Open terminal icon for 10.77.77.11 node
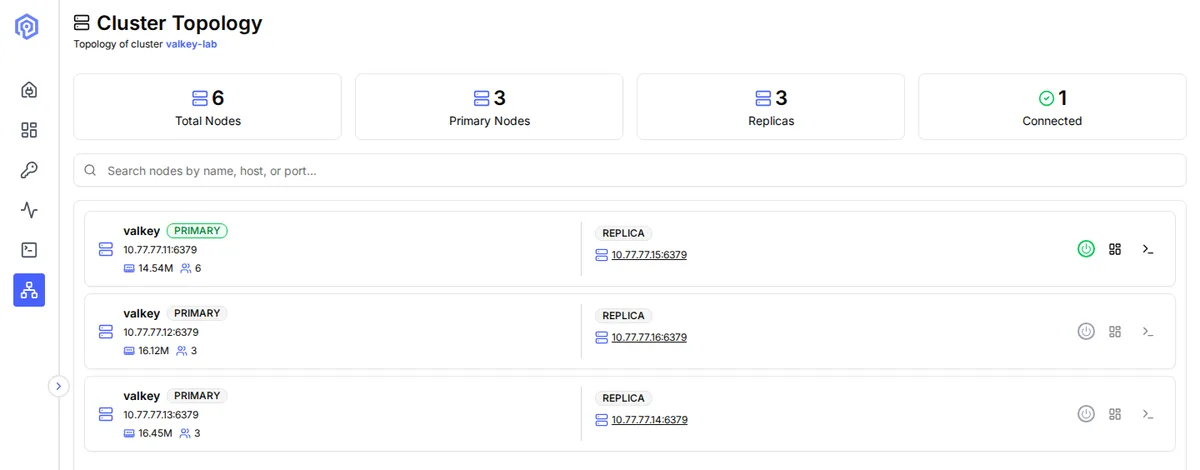This screenshot has width=1200, height=470. coord(1148,249)
